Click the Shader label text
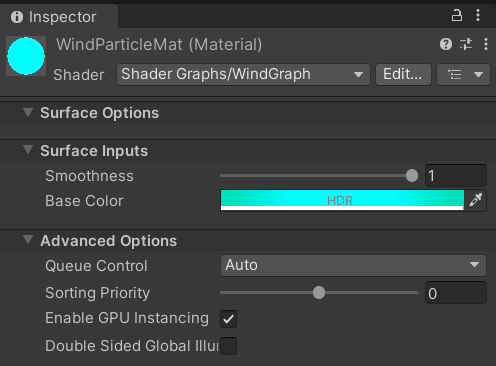This screenshot has height=366, width=496. (79, 75)
